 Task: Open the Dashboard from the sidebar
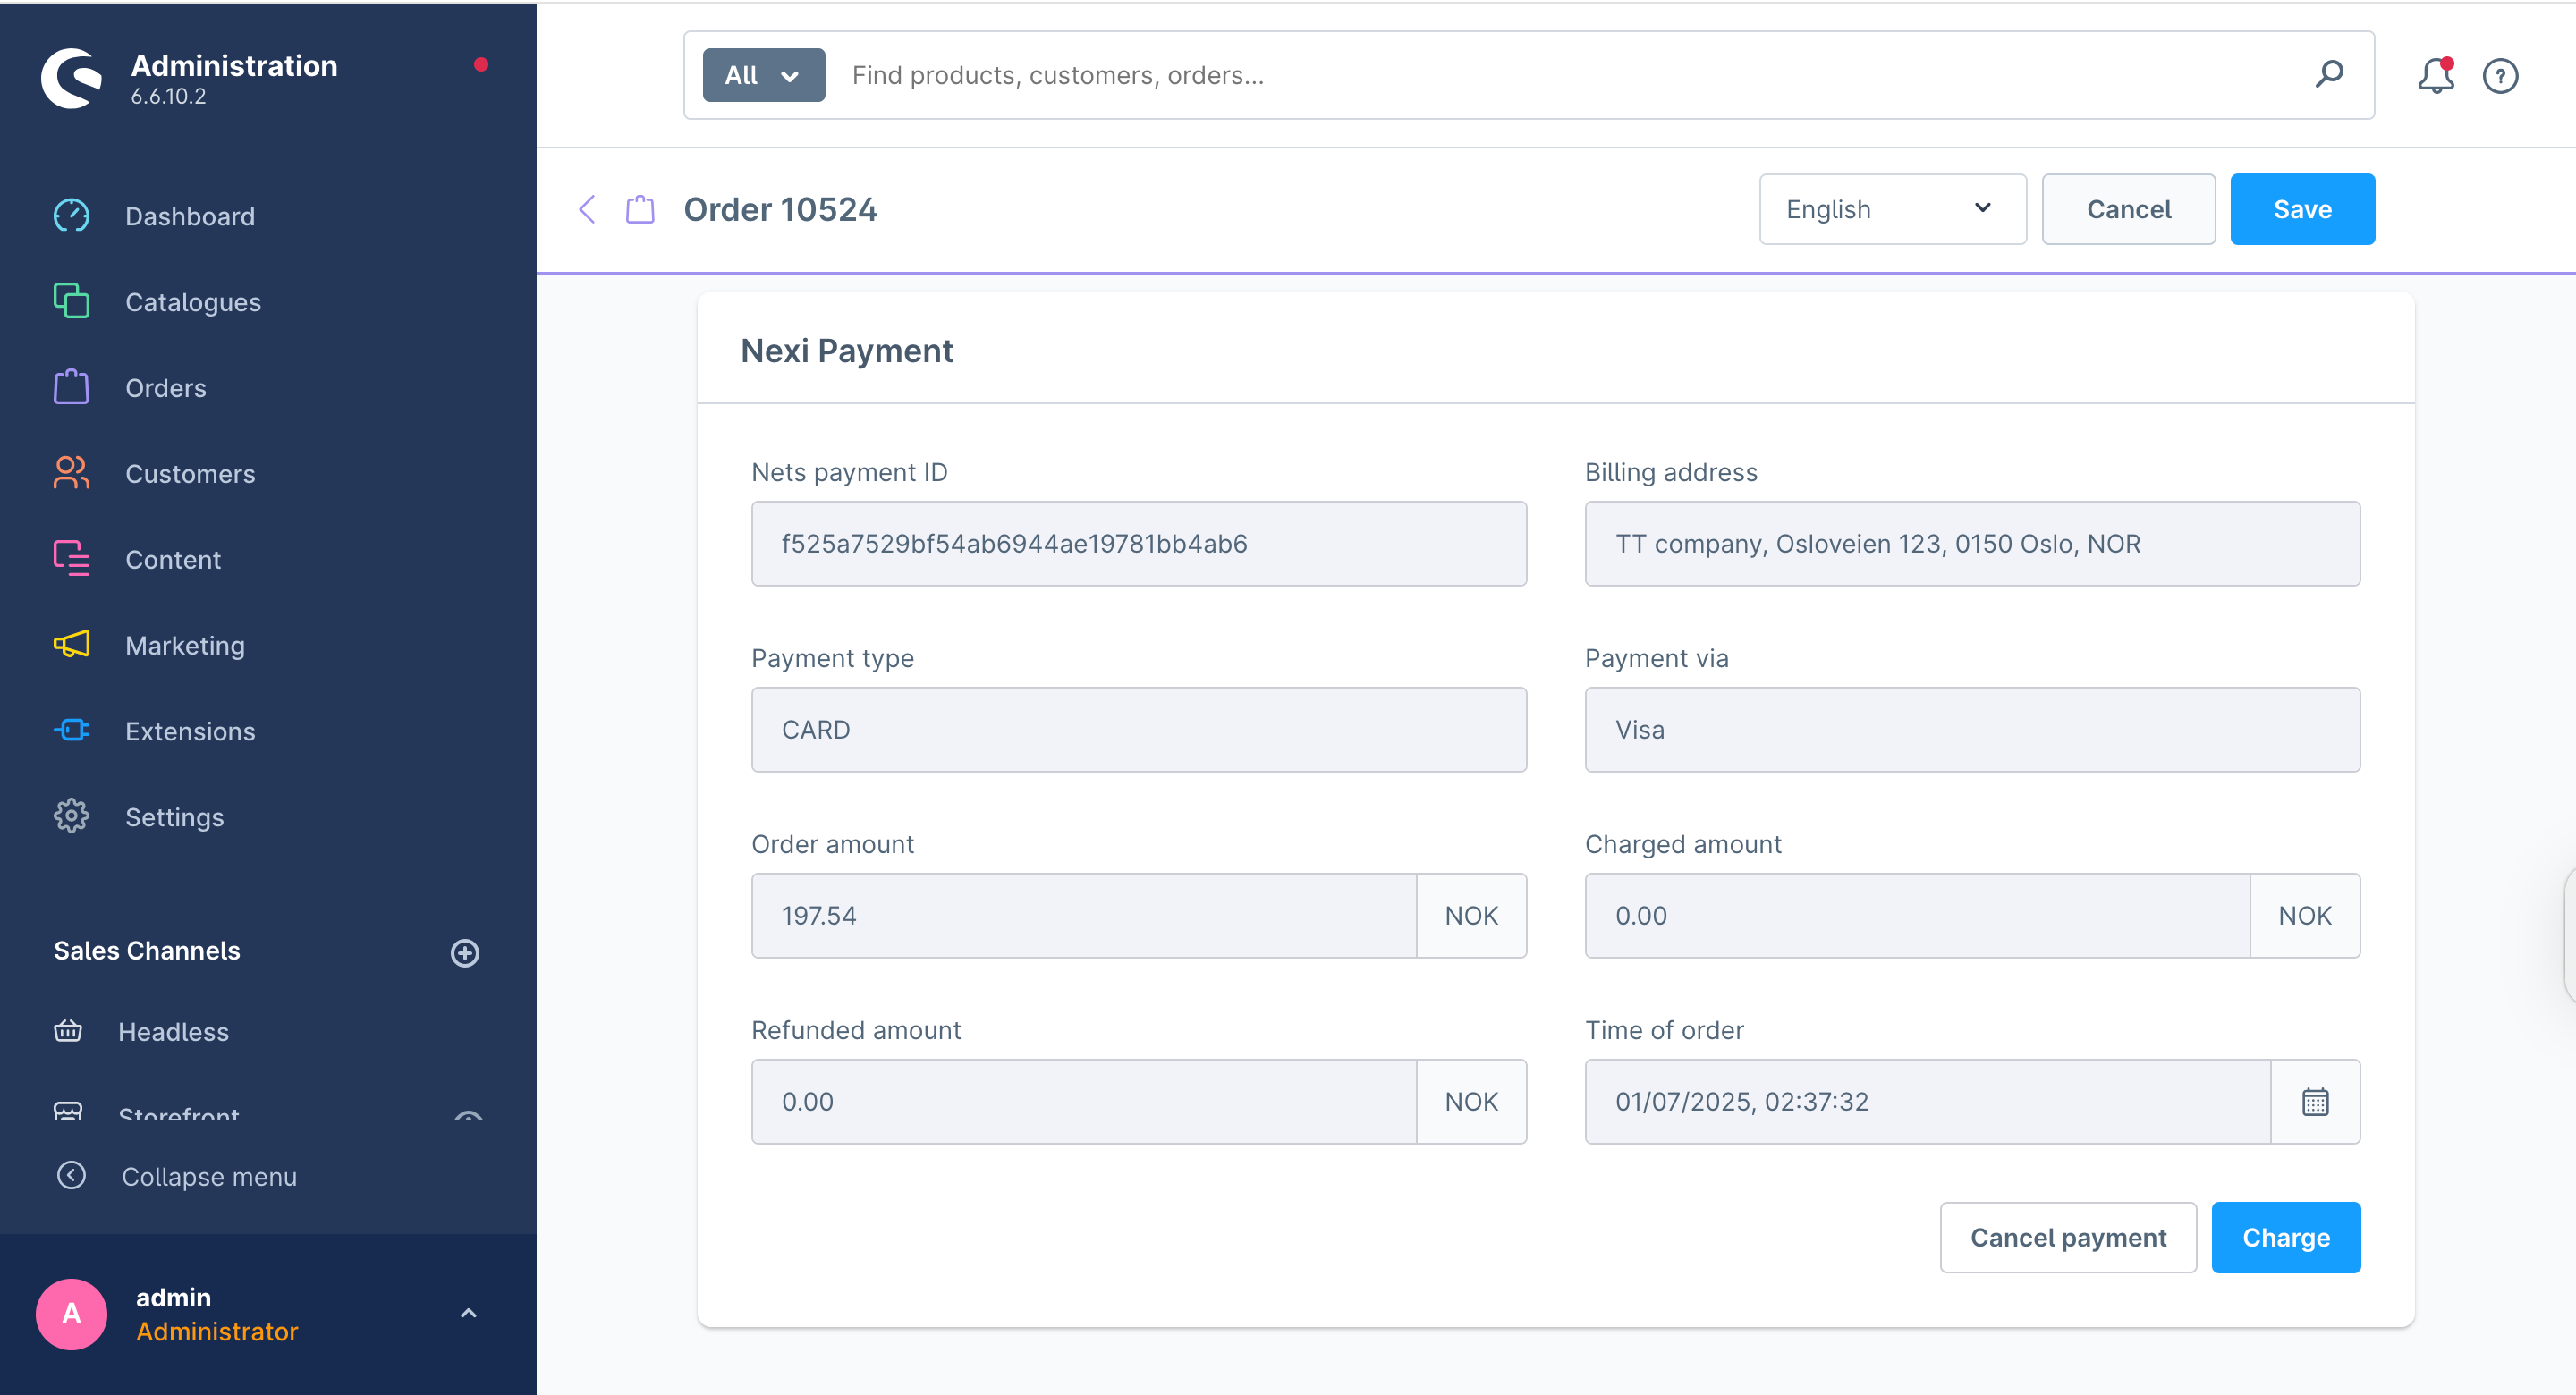190,216
